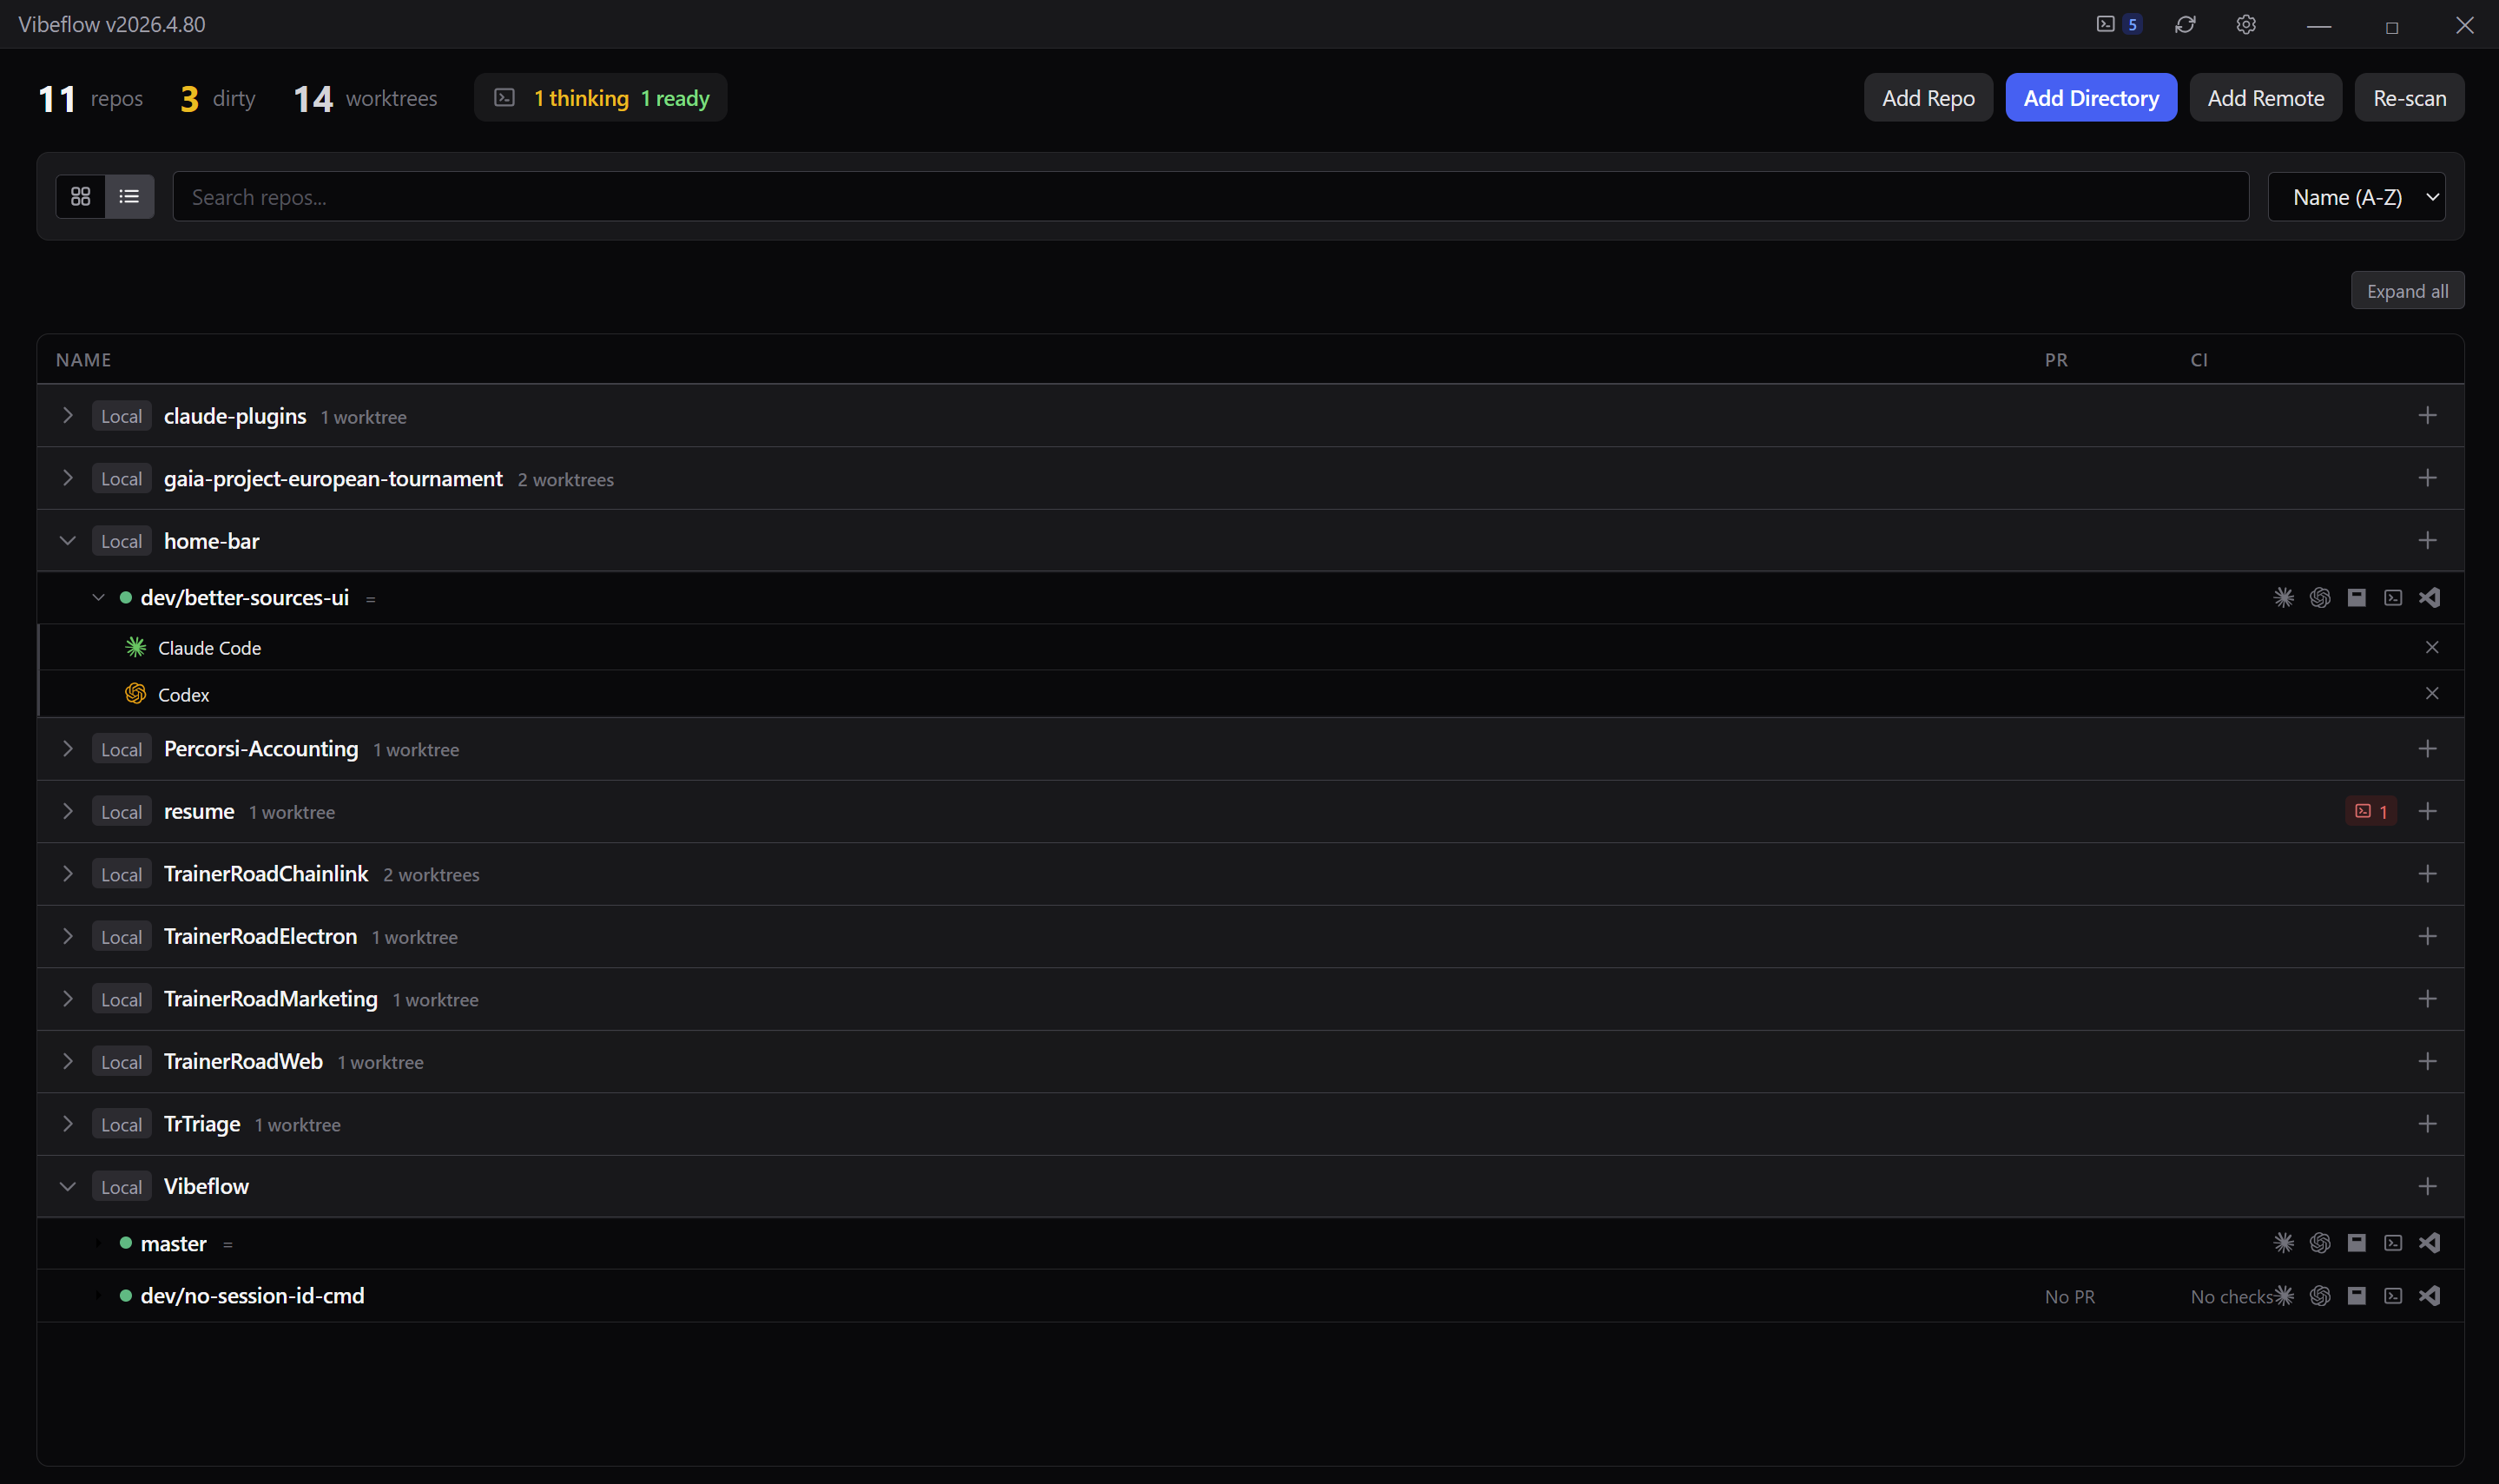Viewport: 2499px width, 1484px height.
Task: Launch Claude Code on dev/better-sources-ui row
Action: [2284, 598]
